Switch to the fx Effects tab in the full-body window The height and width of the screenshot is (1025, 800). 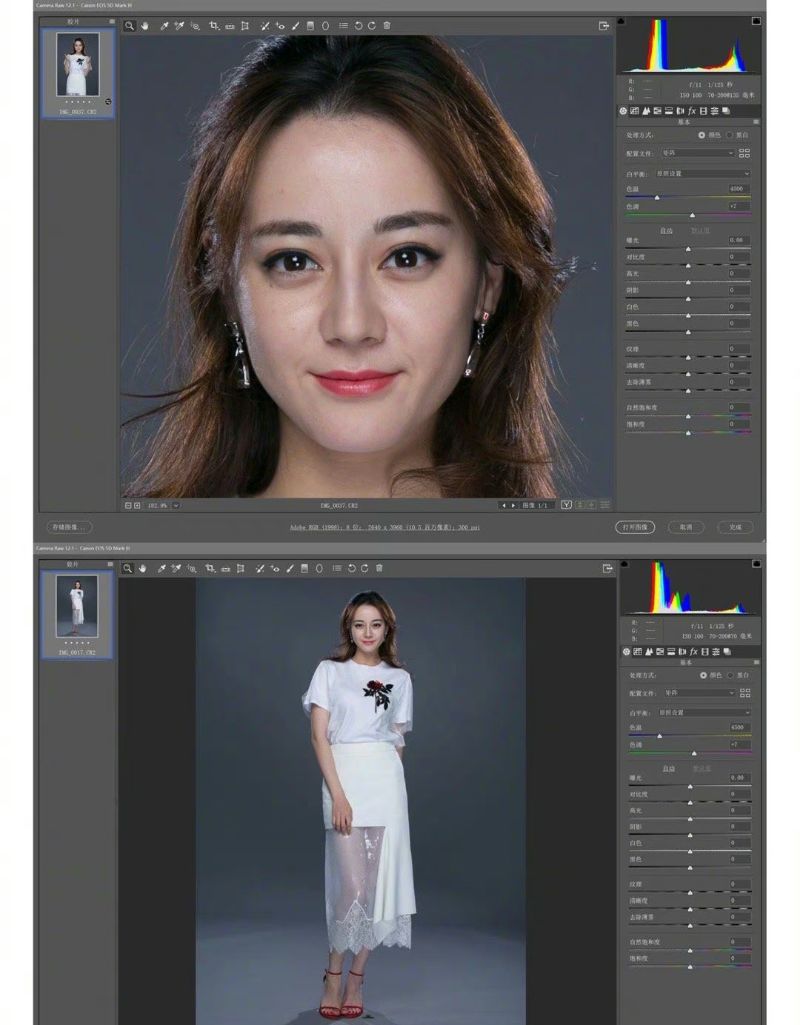691,651
